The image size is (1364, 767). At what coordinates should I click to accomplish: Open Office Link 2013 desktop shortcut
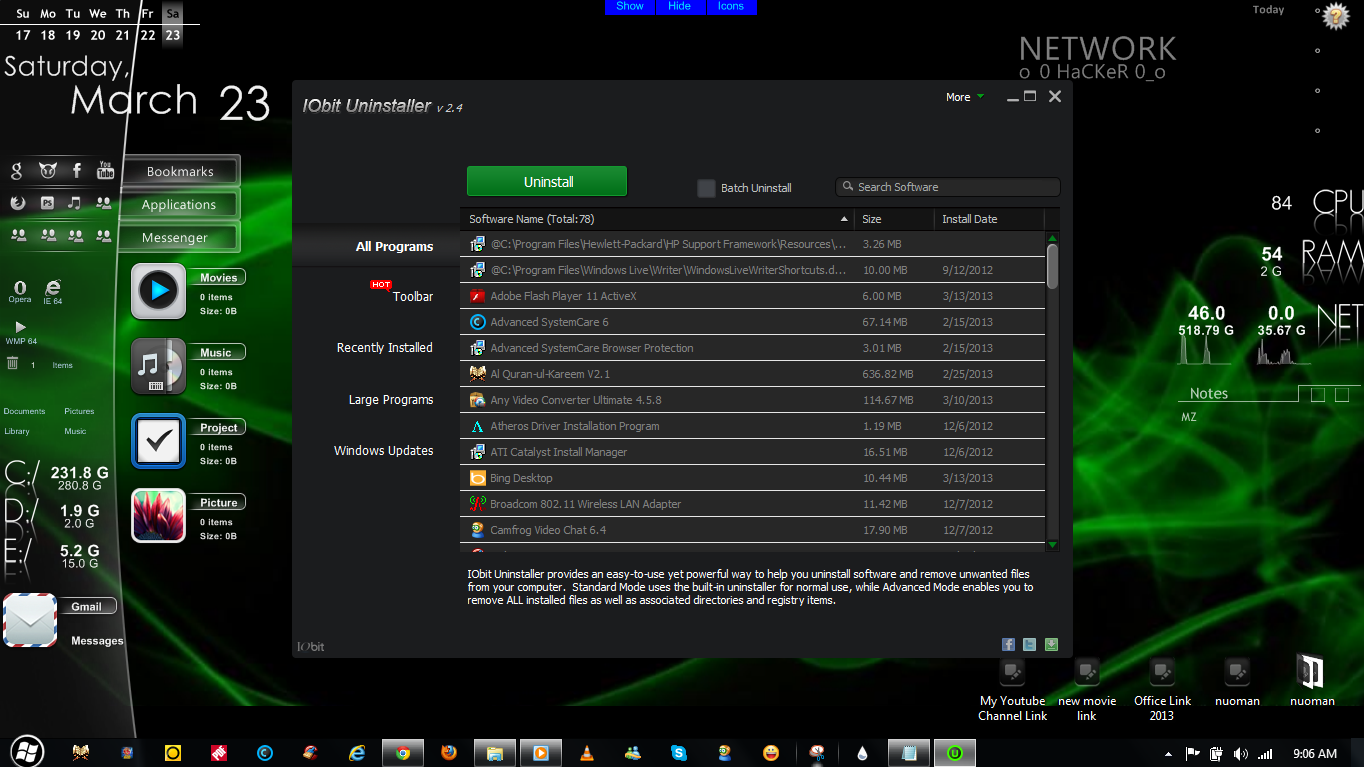coord(1162,690)
